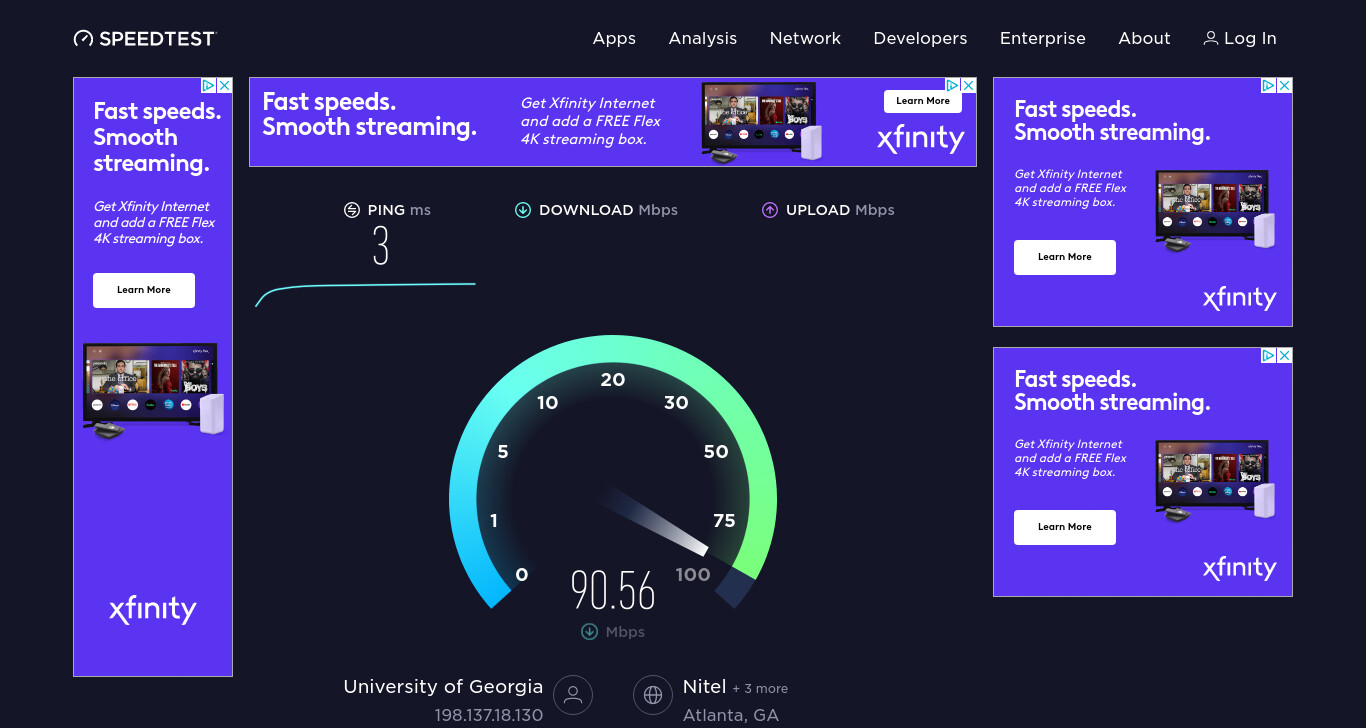Viewport: 1366px width, 728px height.
Task: Click AdChoices icon on upper right ad
Action: [1269, 86]
